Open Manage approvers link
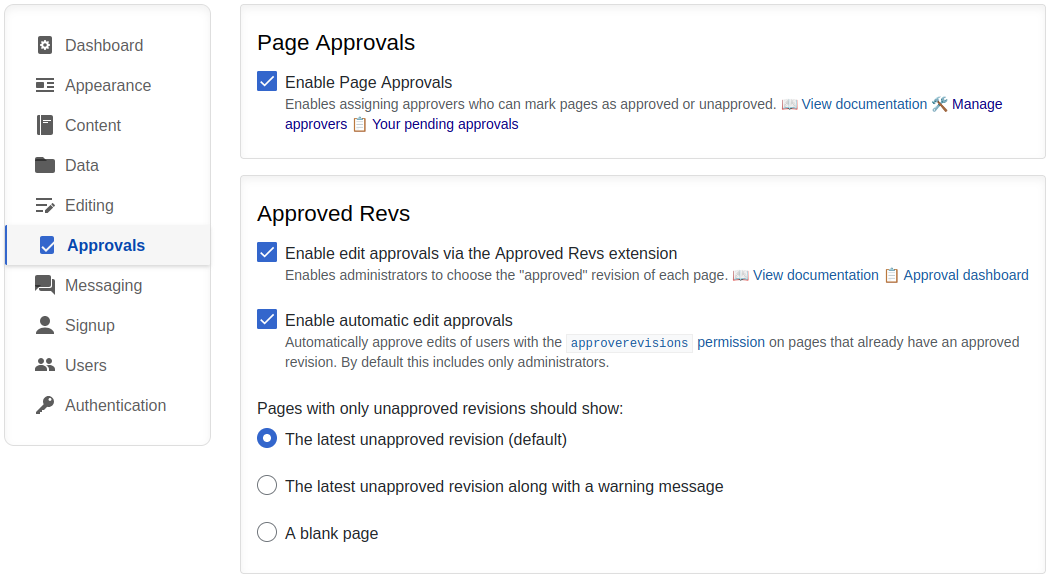Screen dimensions: 1049x577 [976, 104]
